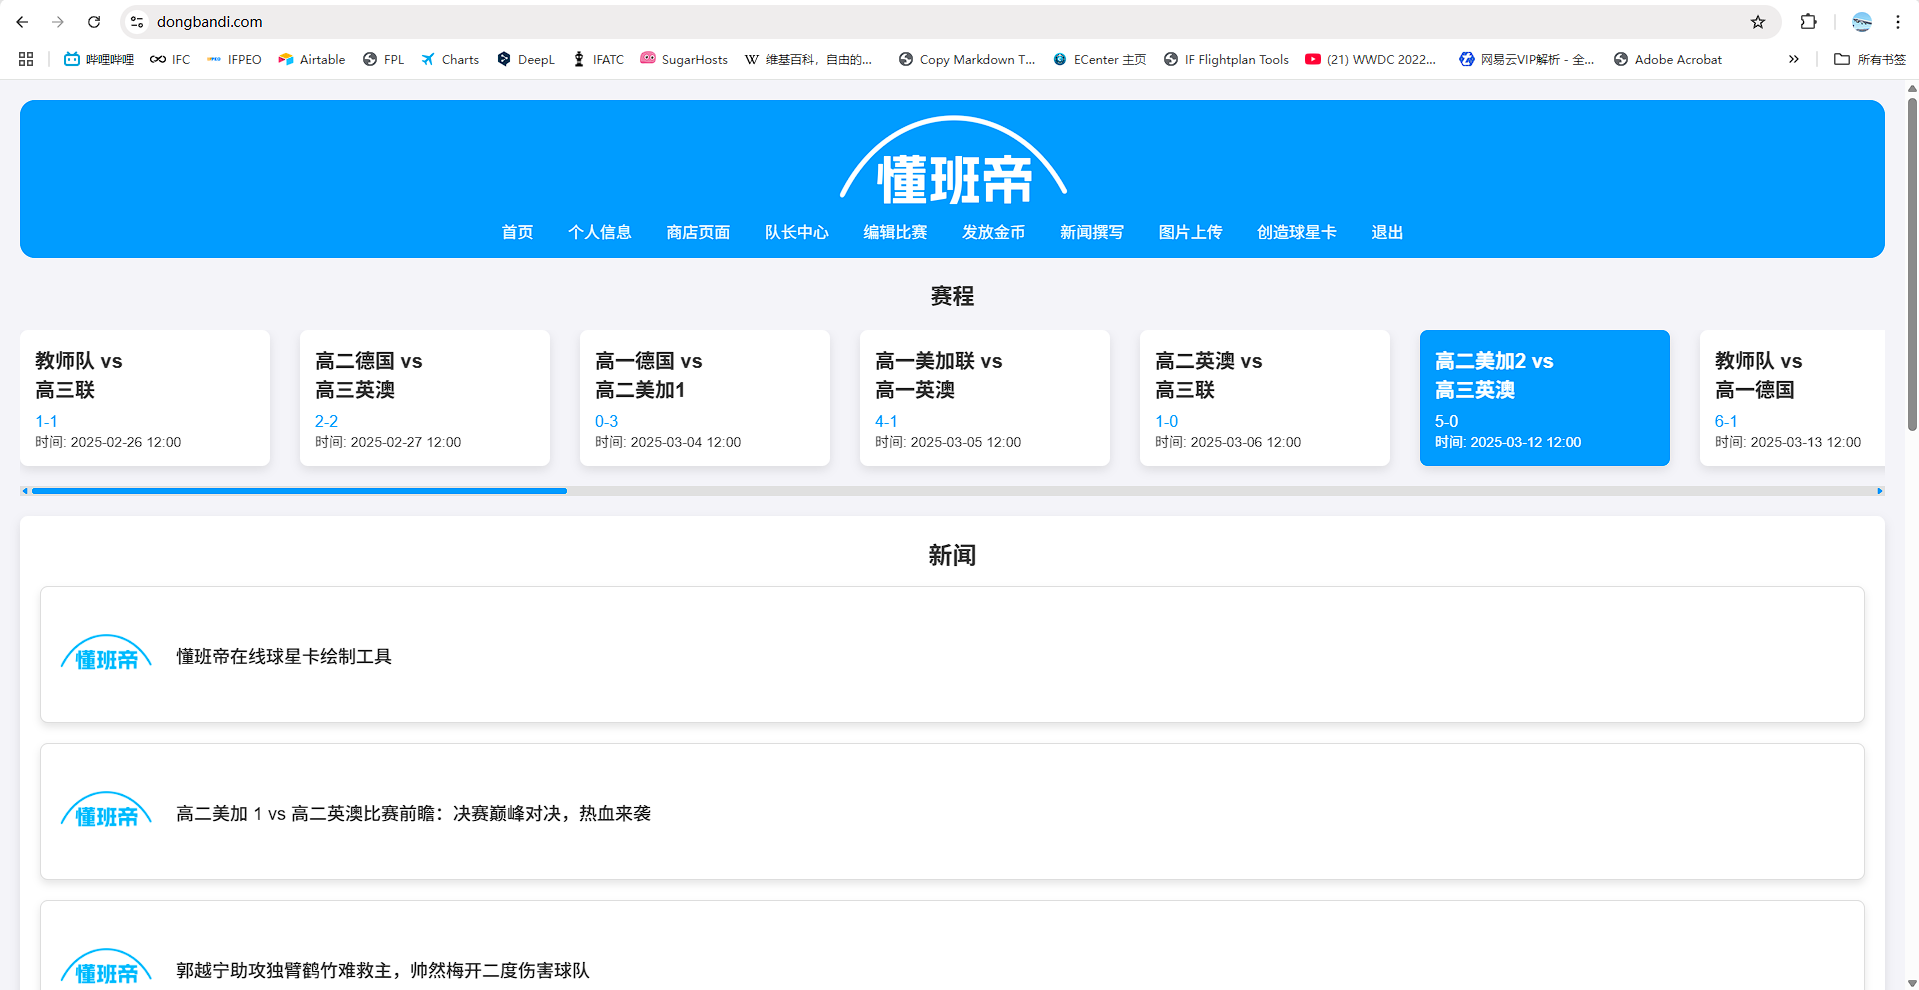Open the 维基百科 bookmark
The width and height of the screenshot is (1919, 990).
pyautogui.click(x=808, y=59)
